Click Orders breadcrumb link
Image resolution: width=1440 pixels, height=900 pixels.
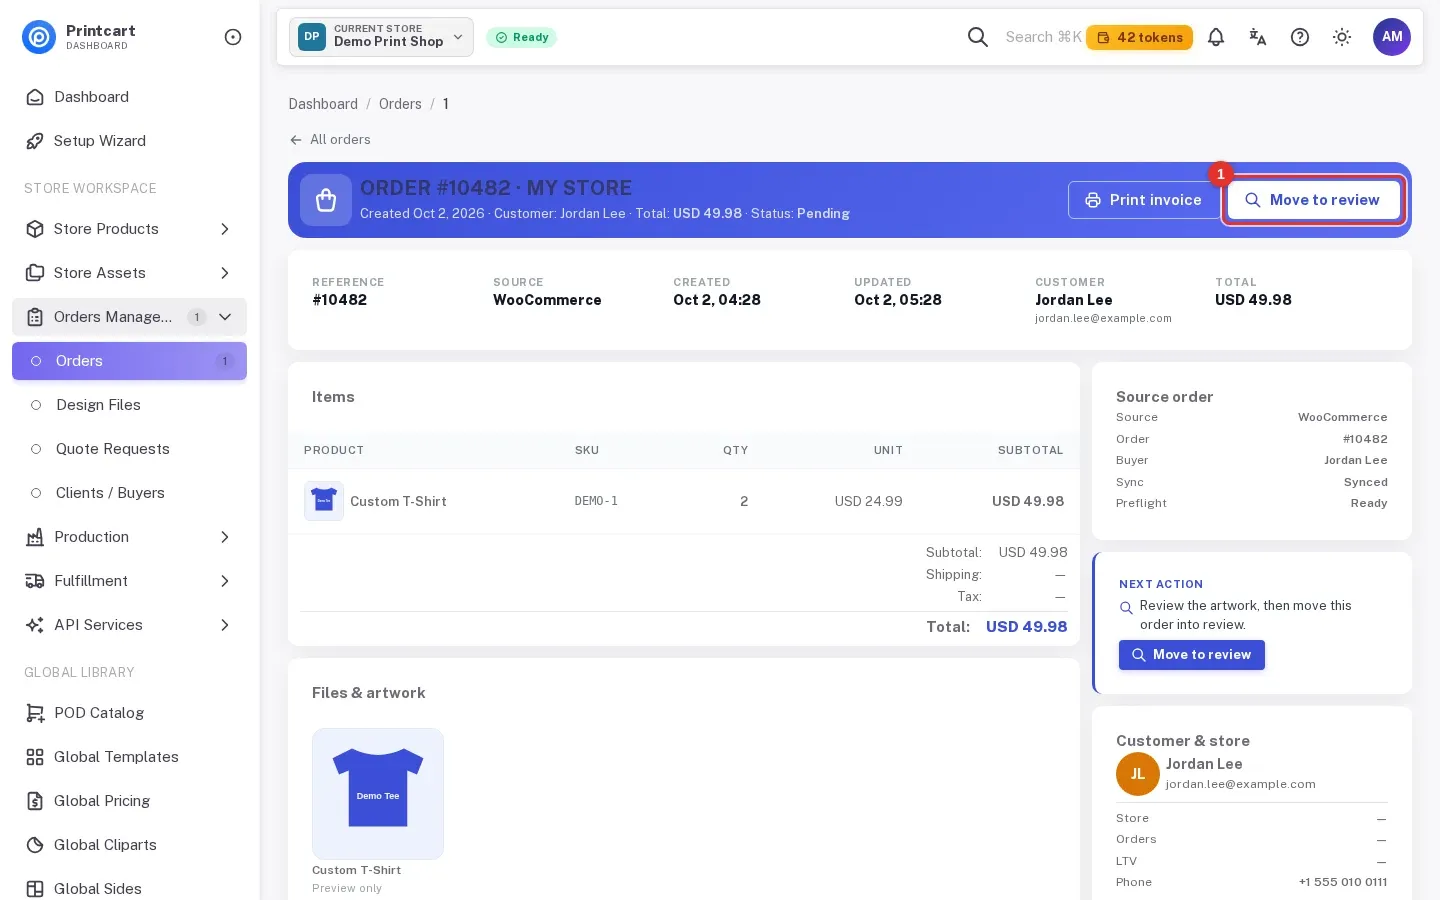pos(400,104)
